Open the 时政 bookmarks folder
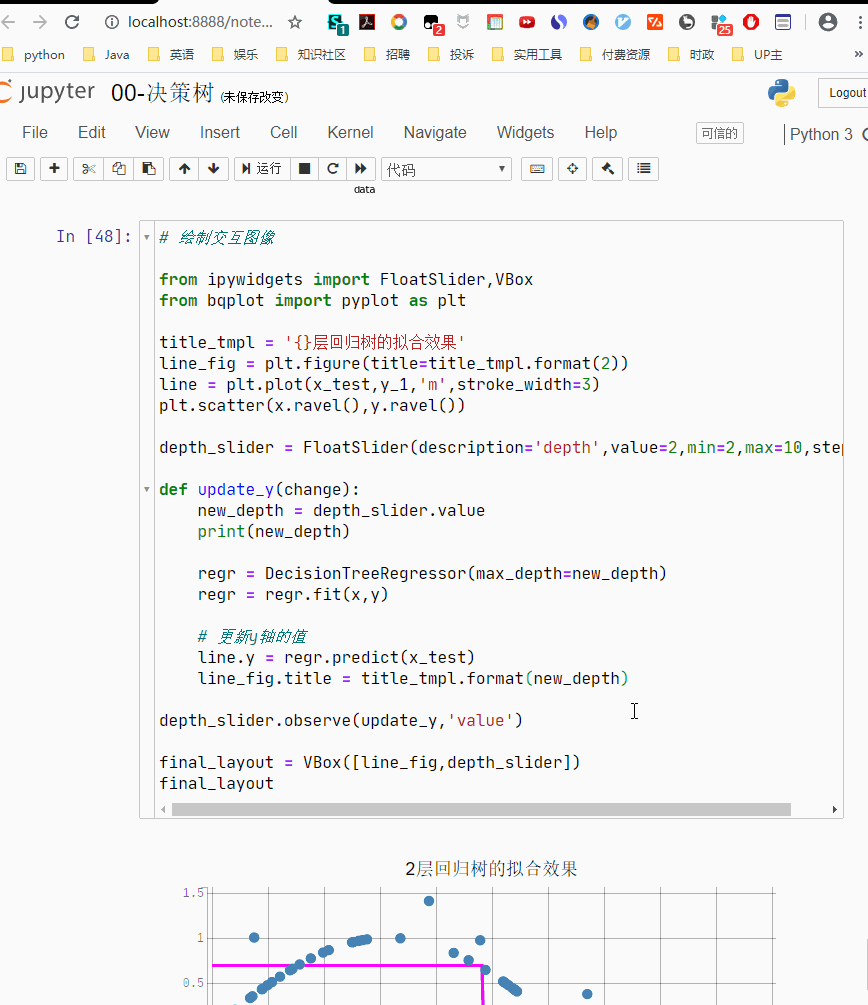Image resolution: width=868 pixels, height=1005 pixels. [692, 54]
